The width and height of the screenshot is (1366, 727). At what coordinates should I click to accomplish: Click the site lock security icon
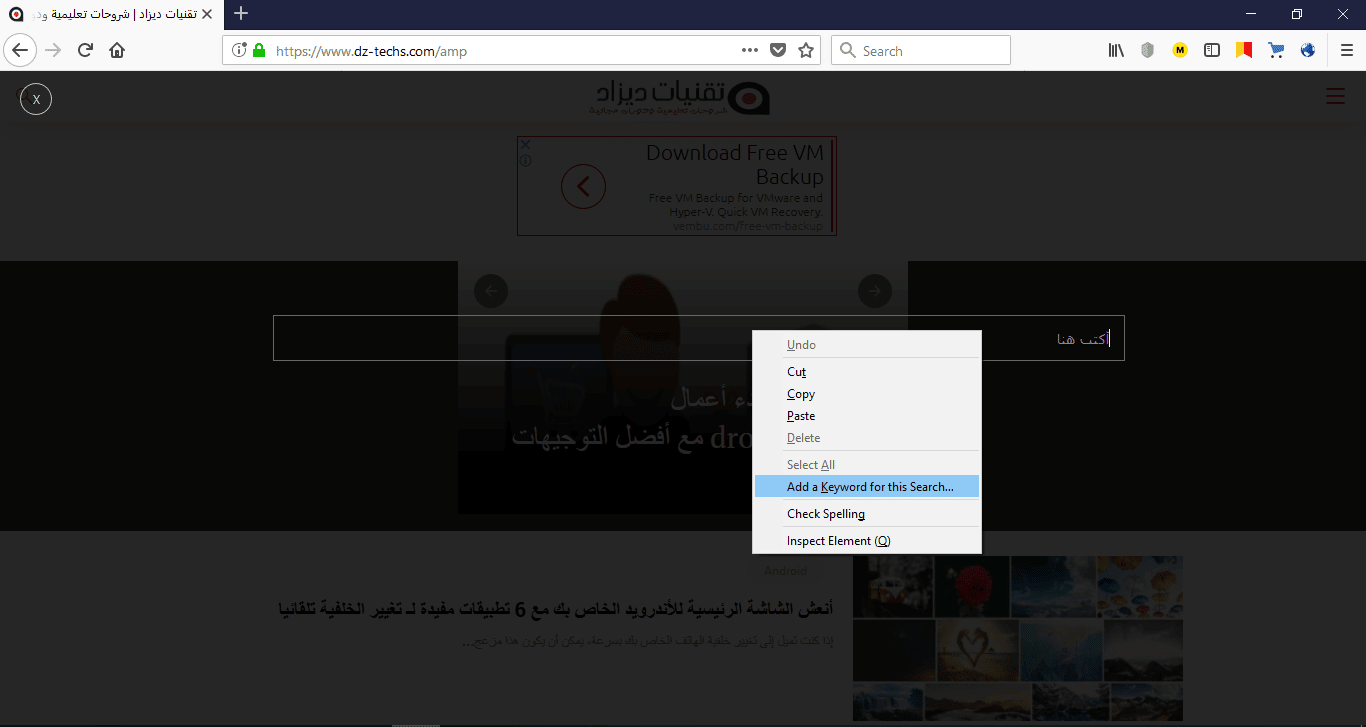[x=258, y=50]
